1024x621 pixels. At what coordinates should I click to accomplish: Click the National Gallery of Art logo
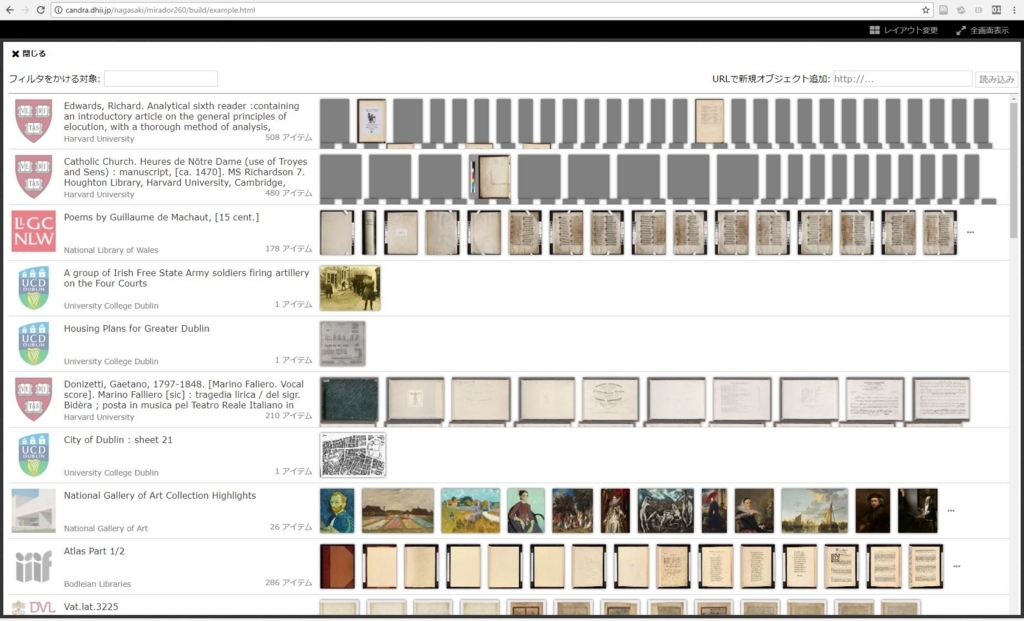coord(33,511)
